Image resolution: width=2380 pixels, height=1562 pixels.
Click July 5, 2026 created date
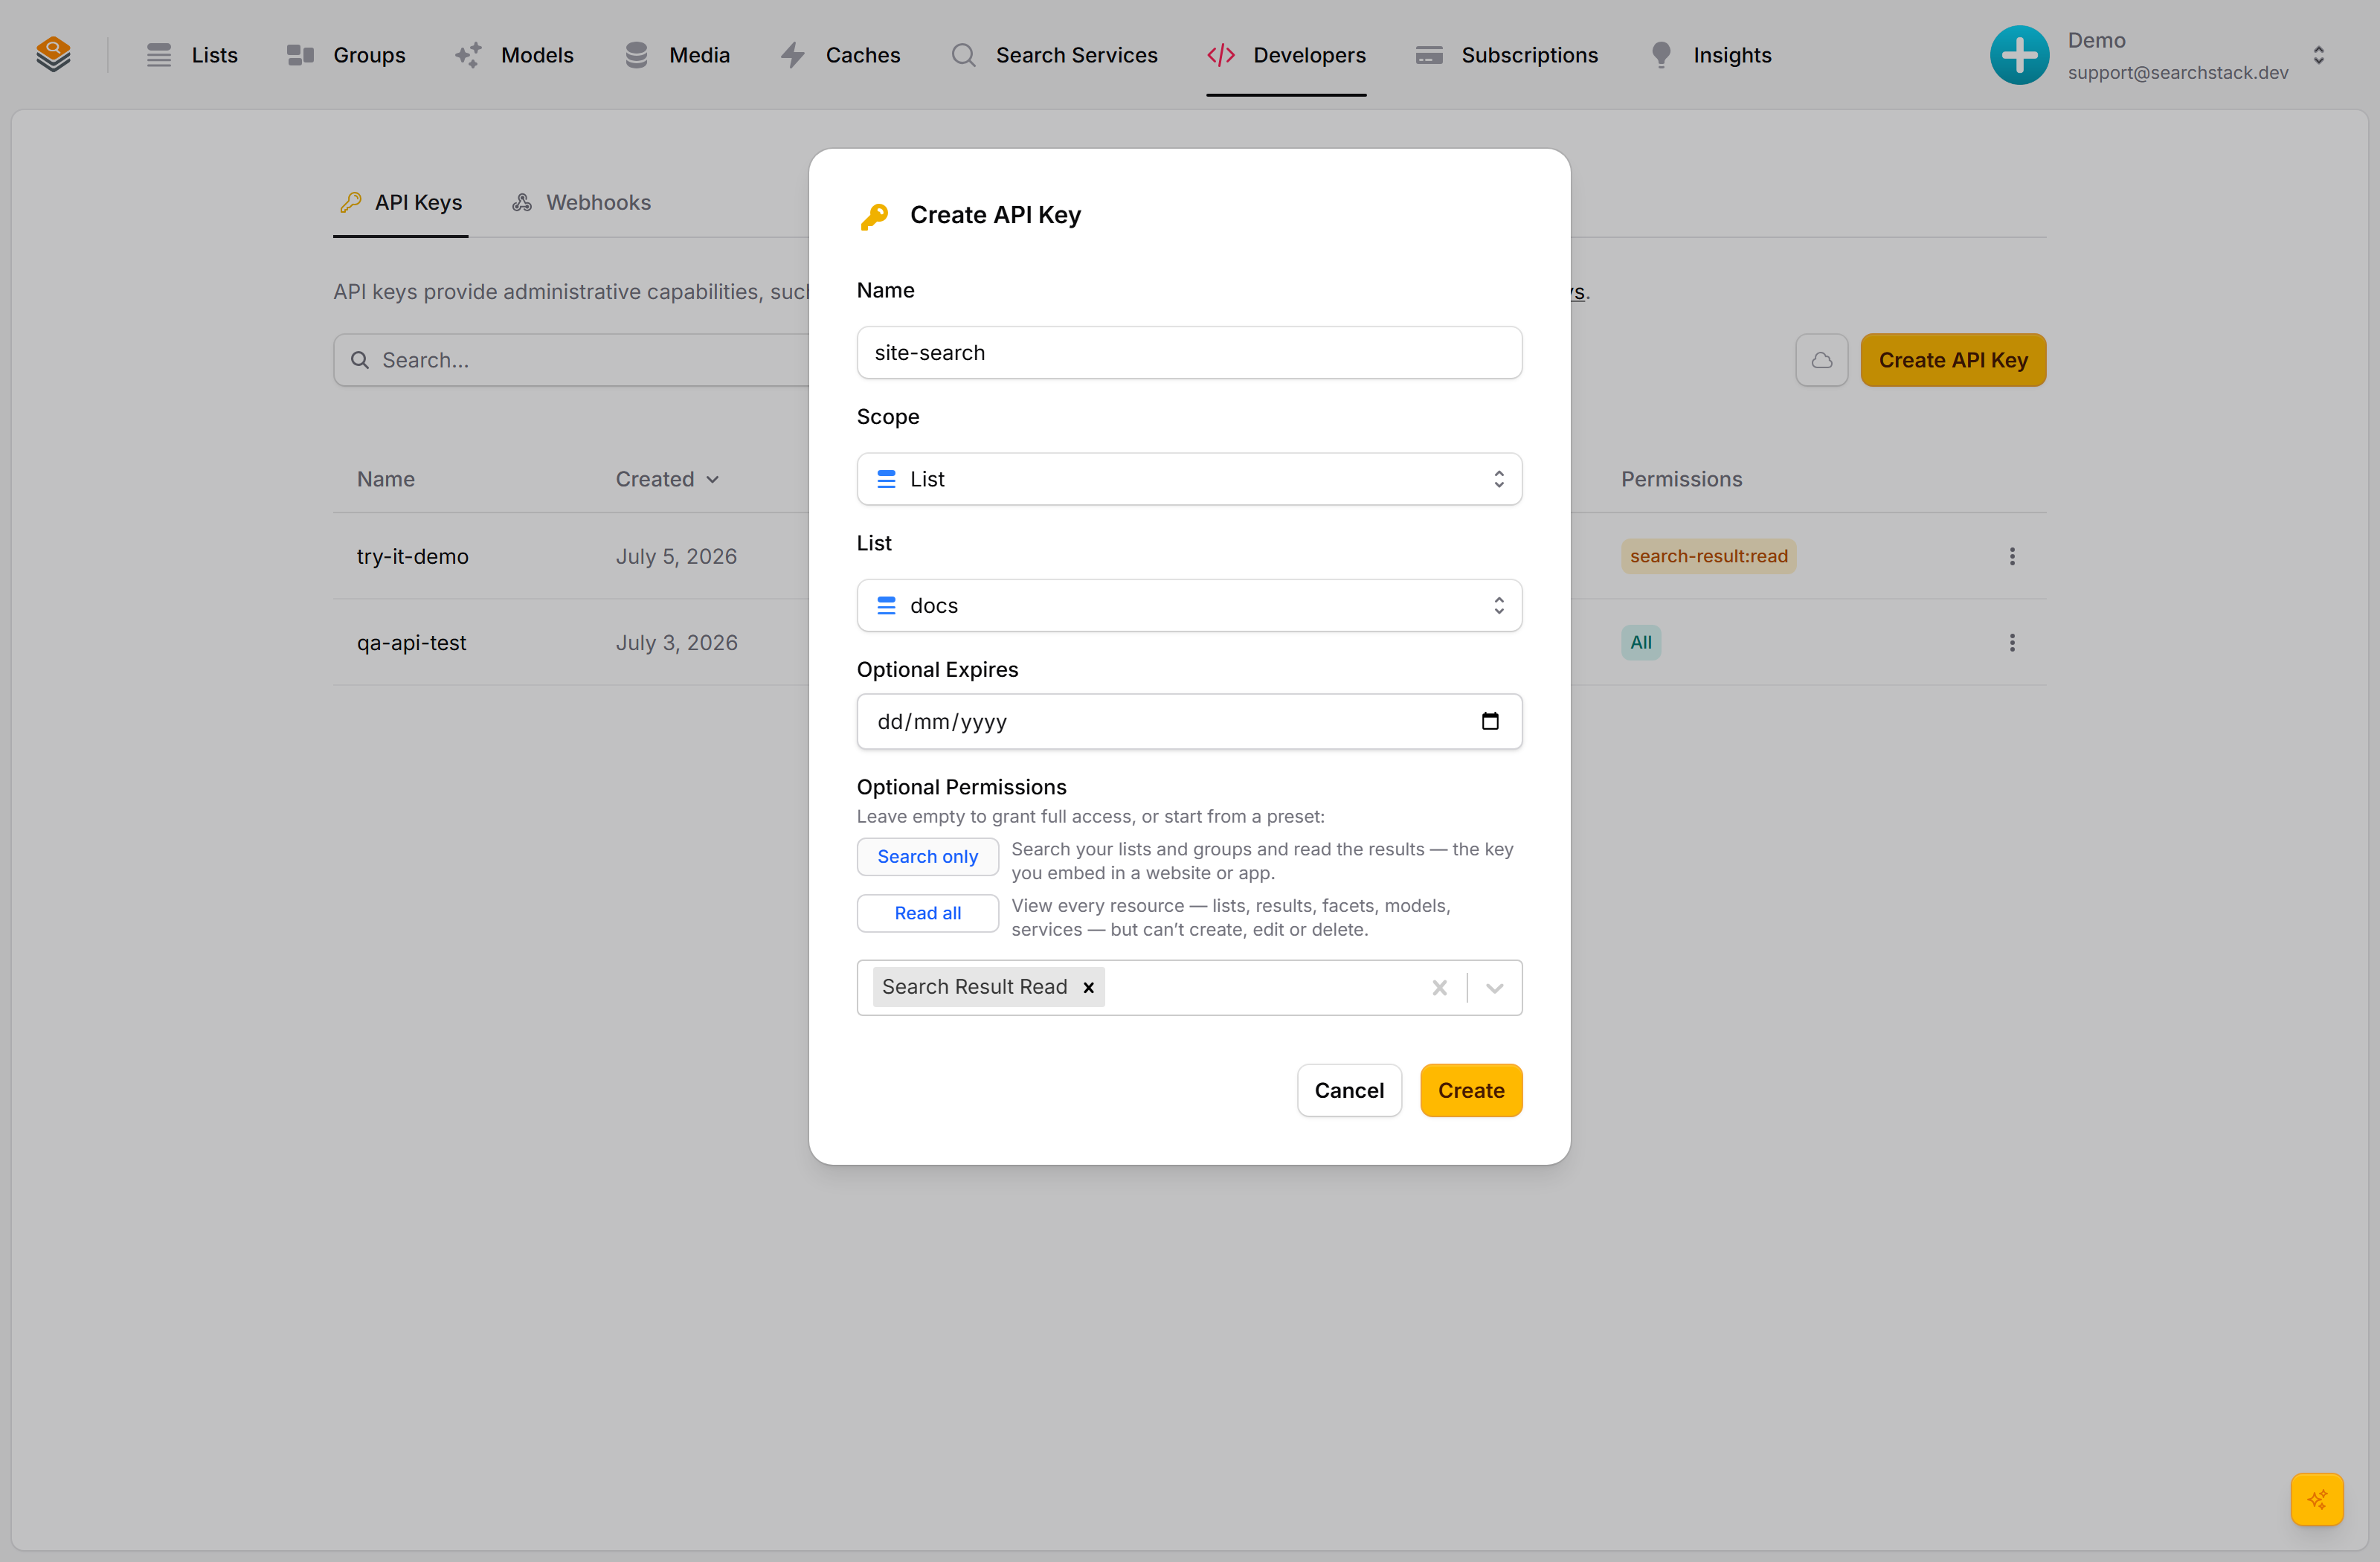(x=676, y=556)
